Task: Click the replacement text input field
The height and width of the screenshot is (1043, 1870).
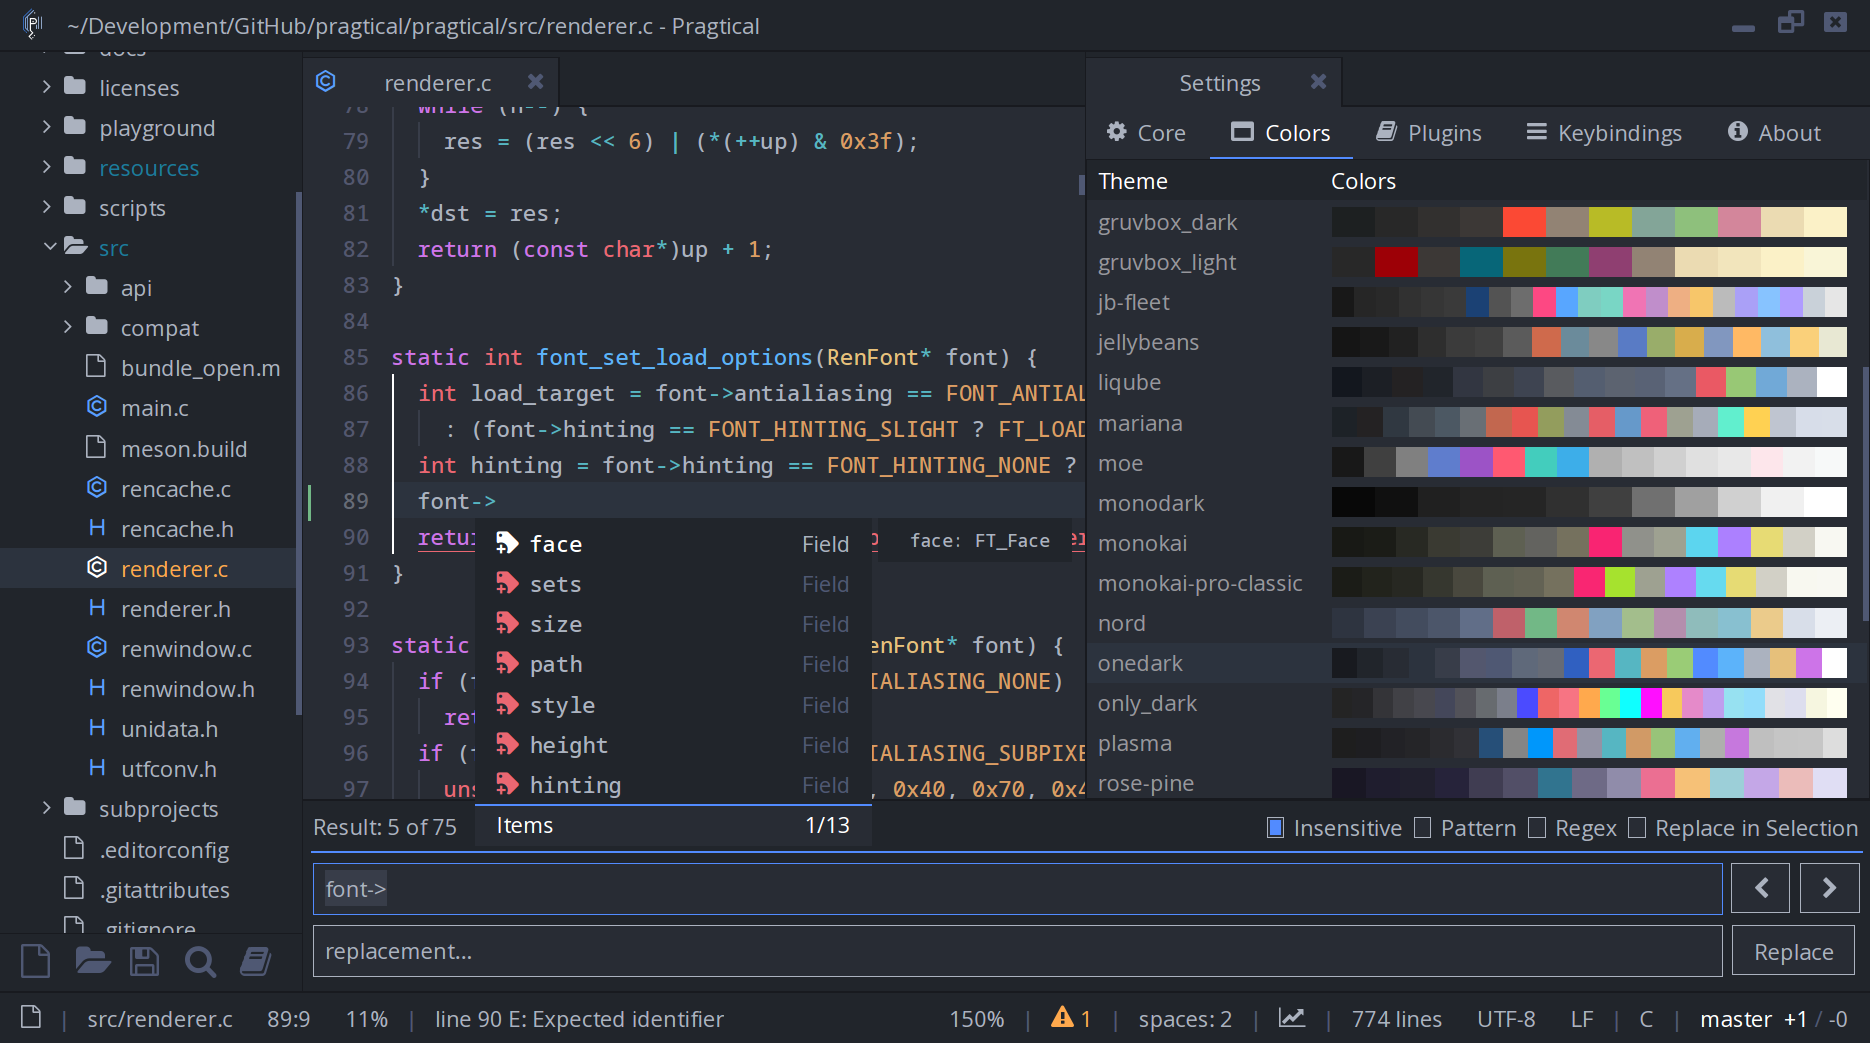Action: pos(1018,951)
